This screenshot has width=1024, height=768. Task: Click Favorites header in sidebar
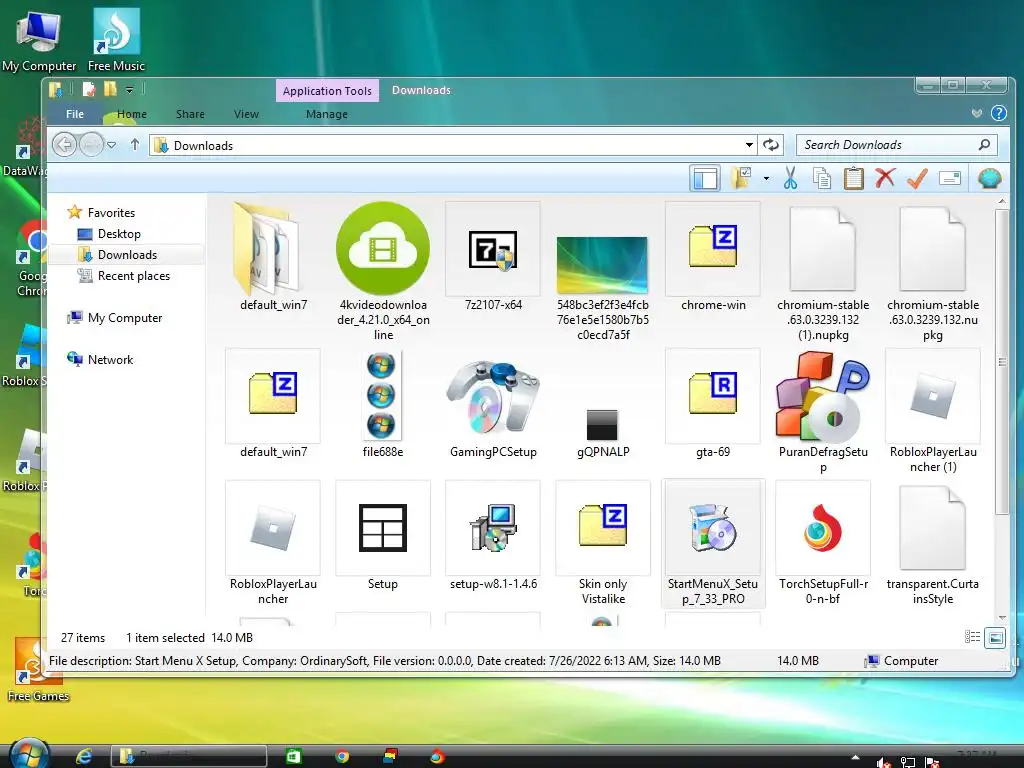click(x=111, y=212)
